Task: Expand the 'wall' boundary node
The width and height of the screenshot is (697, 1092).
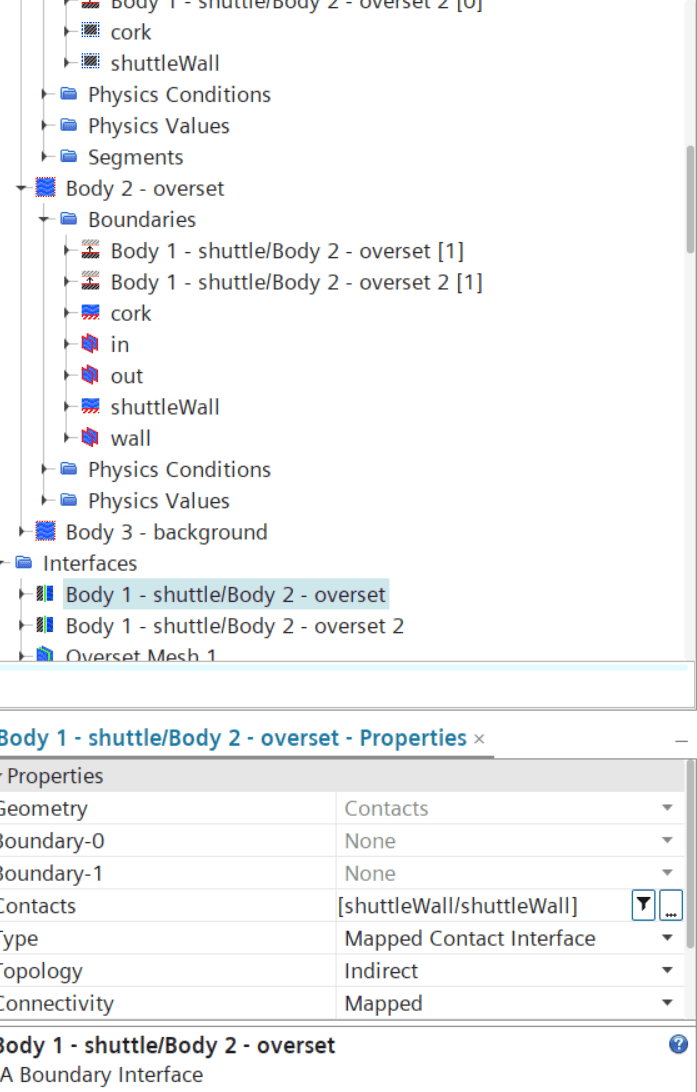Action: [68, 438]
